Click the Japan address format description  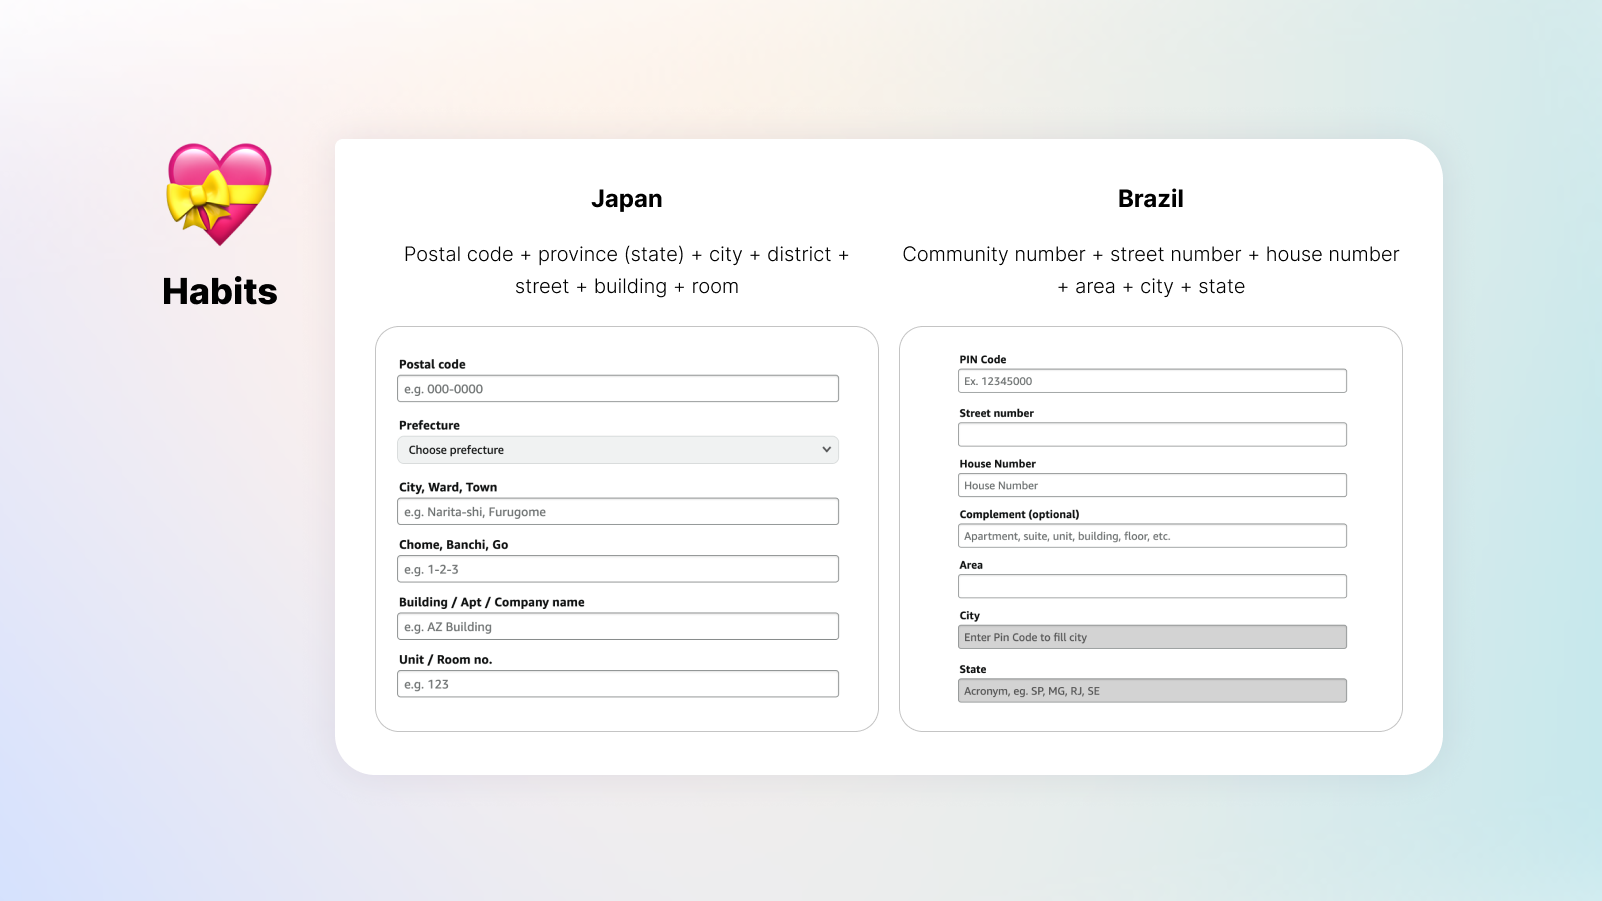pyautogui.click(x=626, y=270)
